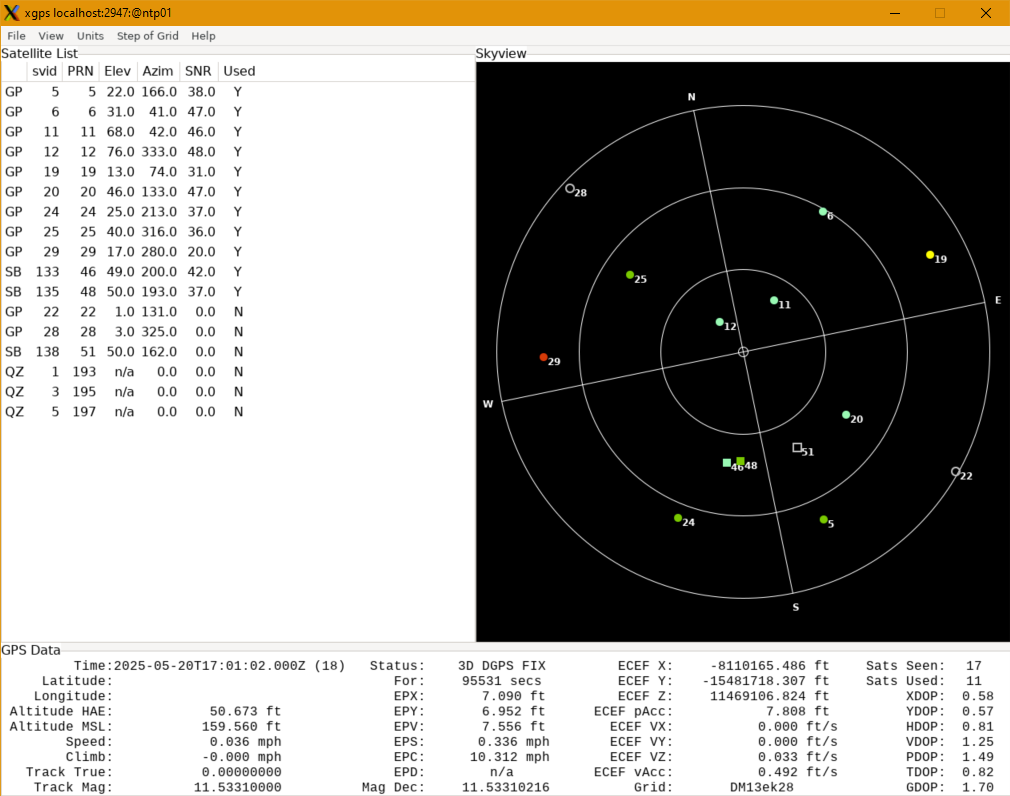Click the Grid value DM13ek28
This screenshot has height=796, width=1010.
pos(762,788)
